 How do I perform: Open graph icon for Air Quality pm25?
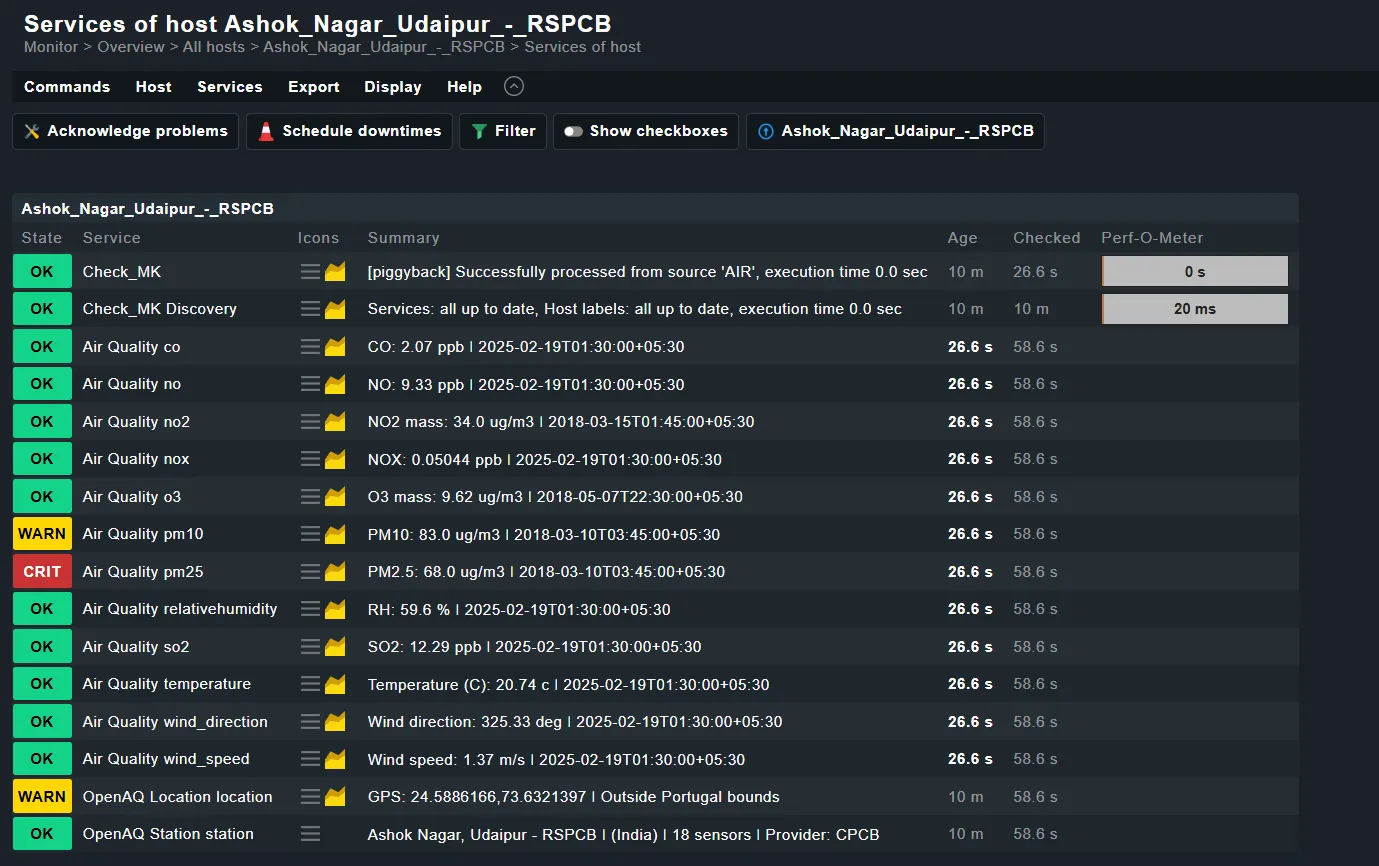click(335, 572)
